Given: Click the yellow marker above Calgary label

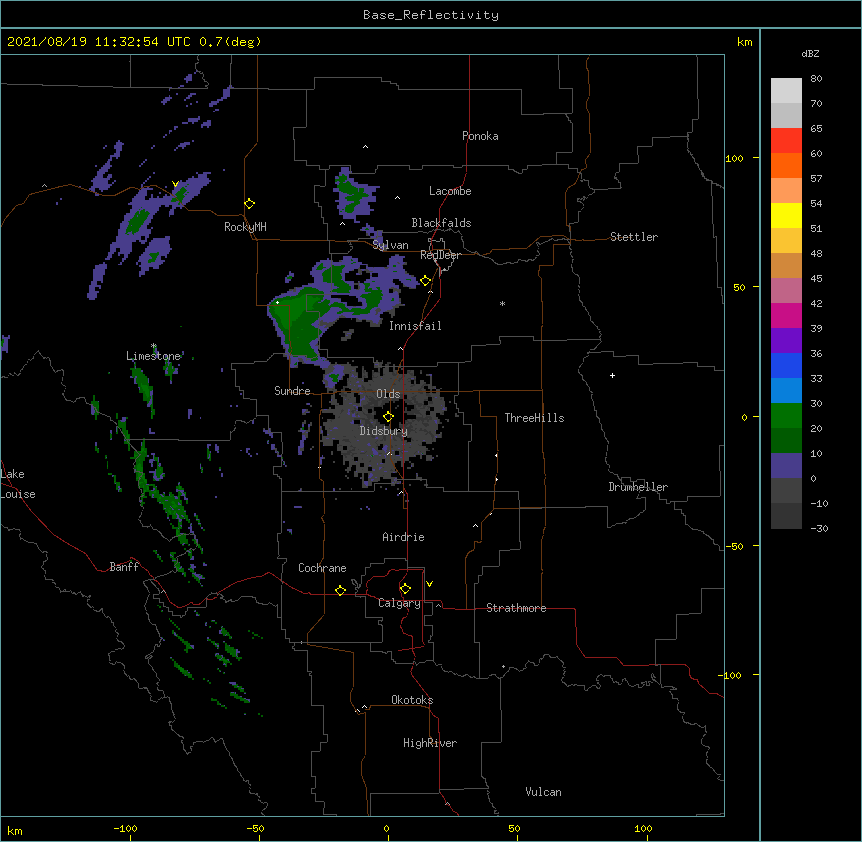Looking at the screenshot, I should (x=405, y=589).
